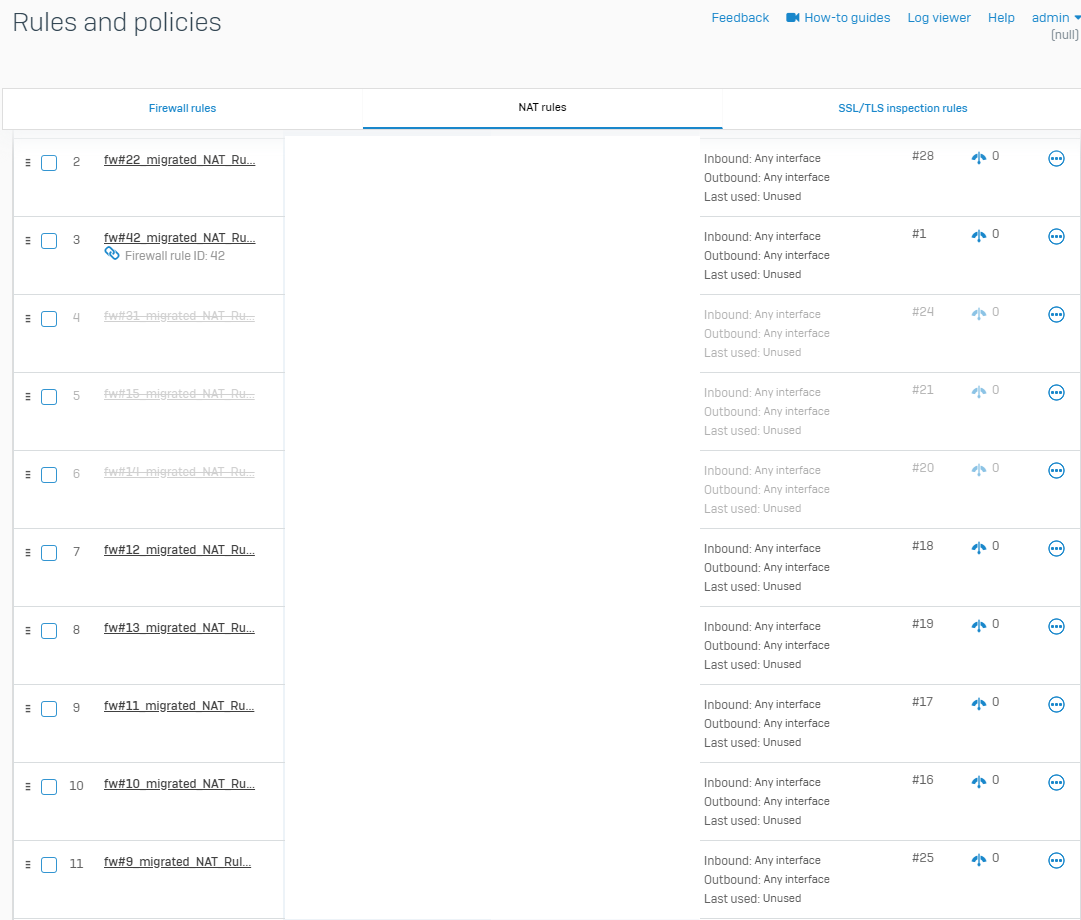Click the usage counter icon for rule 8
1081x920 pixels.
click(979, 626)
